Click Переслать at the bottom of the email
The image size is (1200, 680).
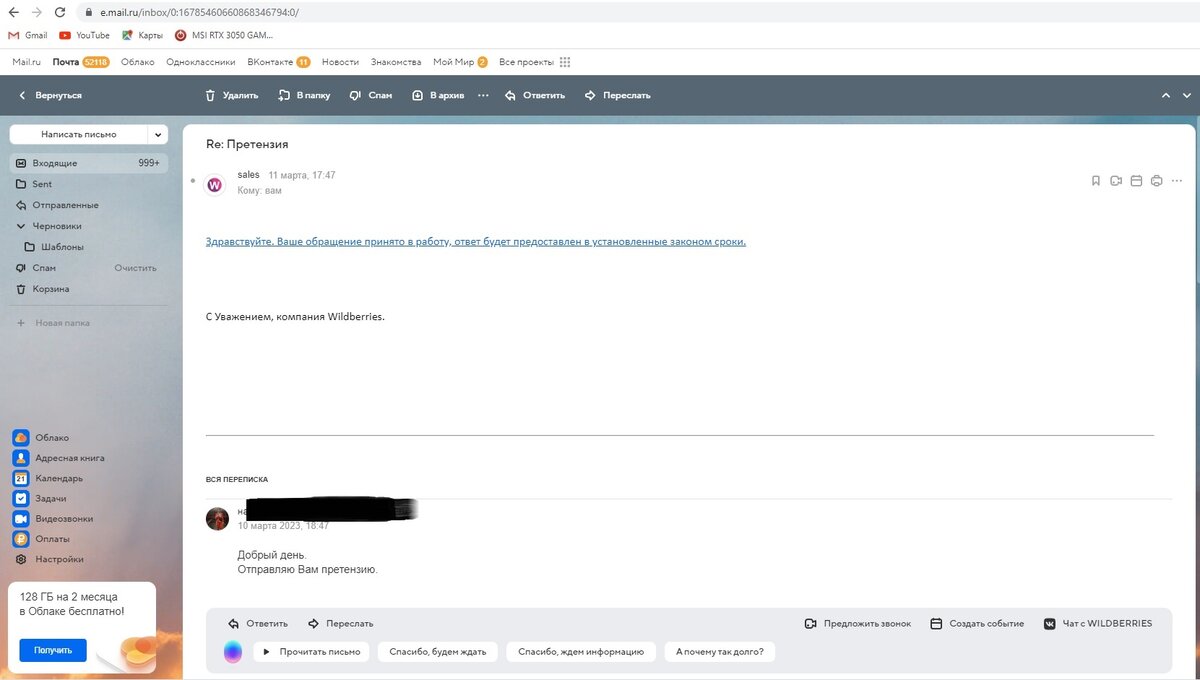click(341, 623)
